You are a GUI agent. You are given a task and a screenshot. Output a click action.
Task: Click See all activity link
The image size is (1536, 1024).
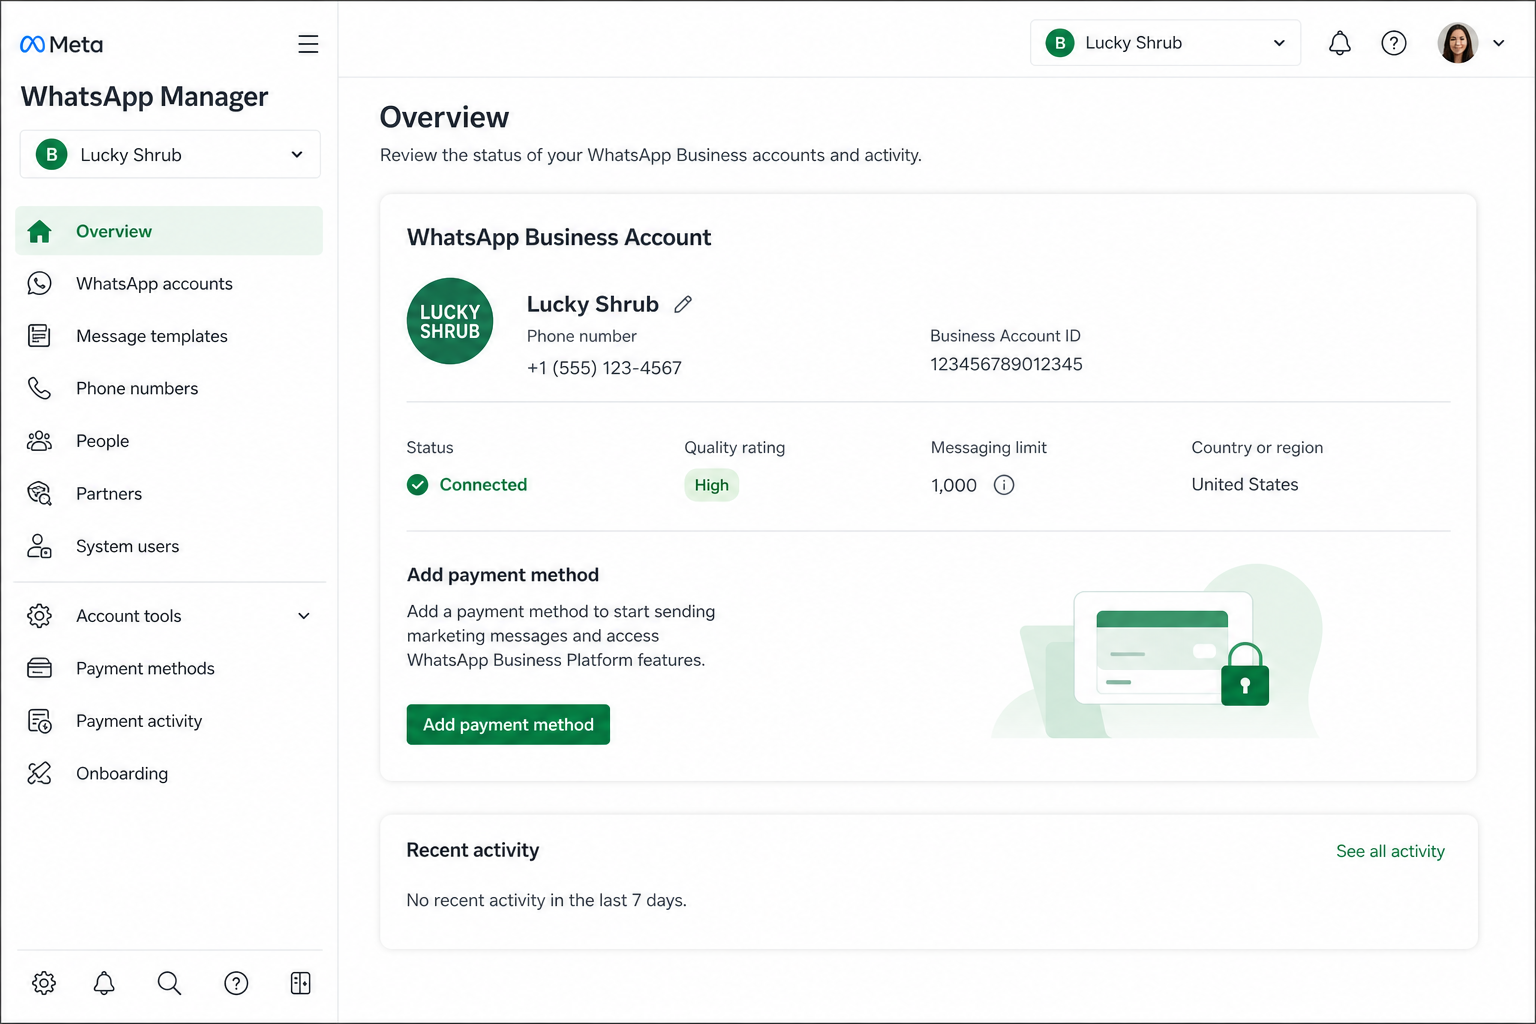pyautogui.click(x=1390, y=851)
